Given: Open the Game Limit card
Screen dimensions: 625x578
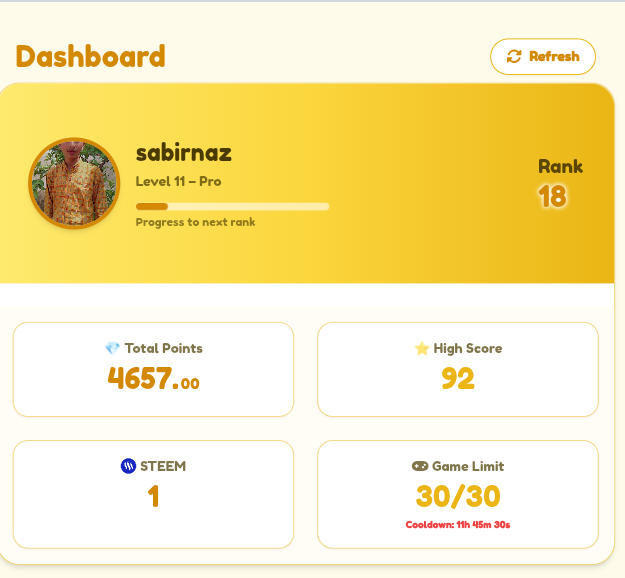Looking at the screenshot, I should (x=458, y=494).
